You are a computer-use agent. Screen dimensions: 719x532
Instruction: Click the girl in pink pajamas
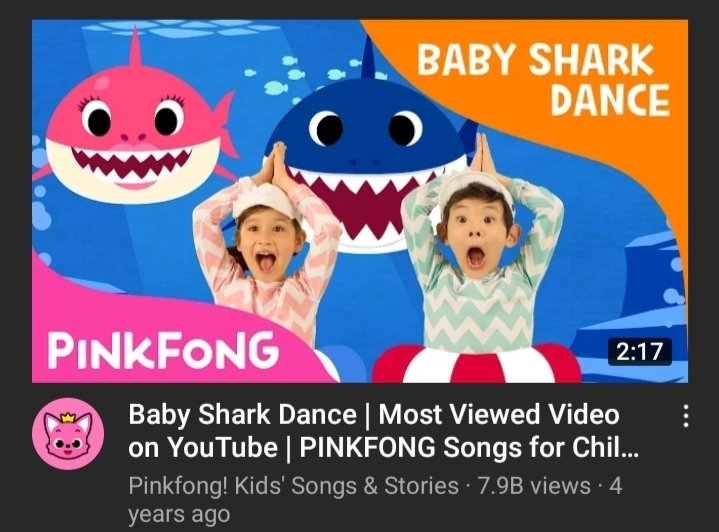pyautogui.click(x=267, y=248)
